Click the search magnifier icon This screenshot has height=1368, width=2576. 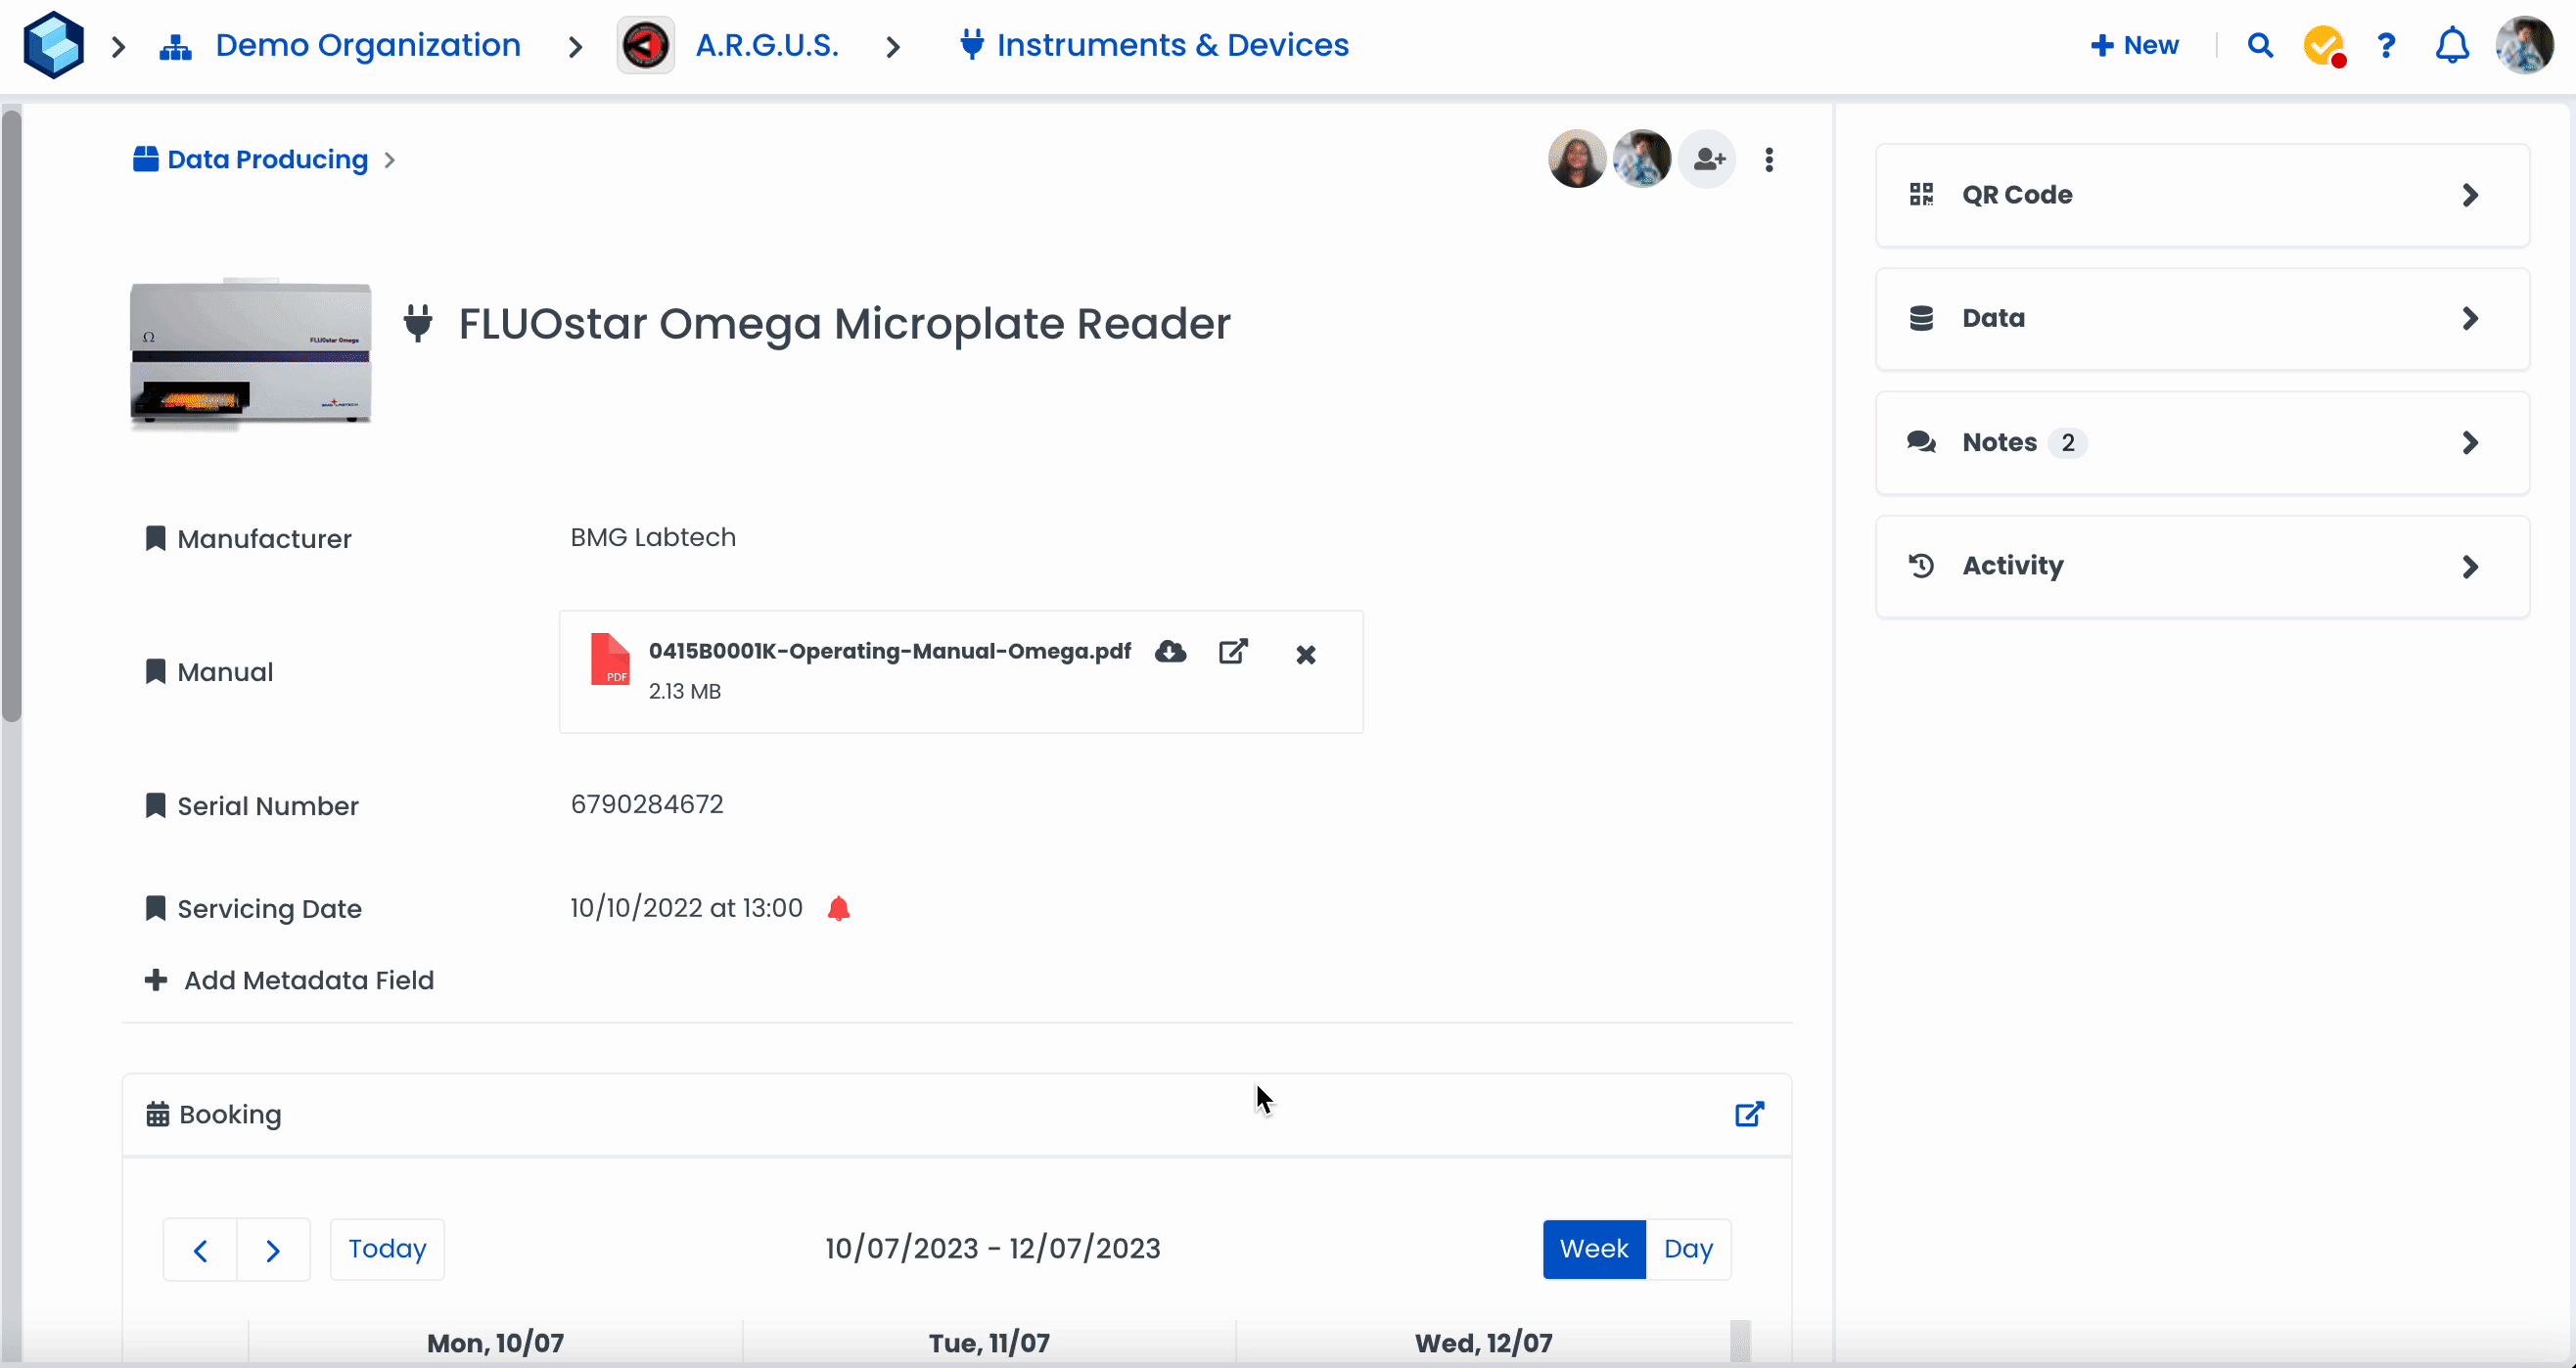point(2260,45)
